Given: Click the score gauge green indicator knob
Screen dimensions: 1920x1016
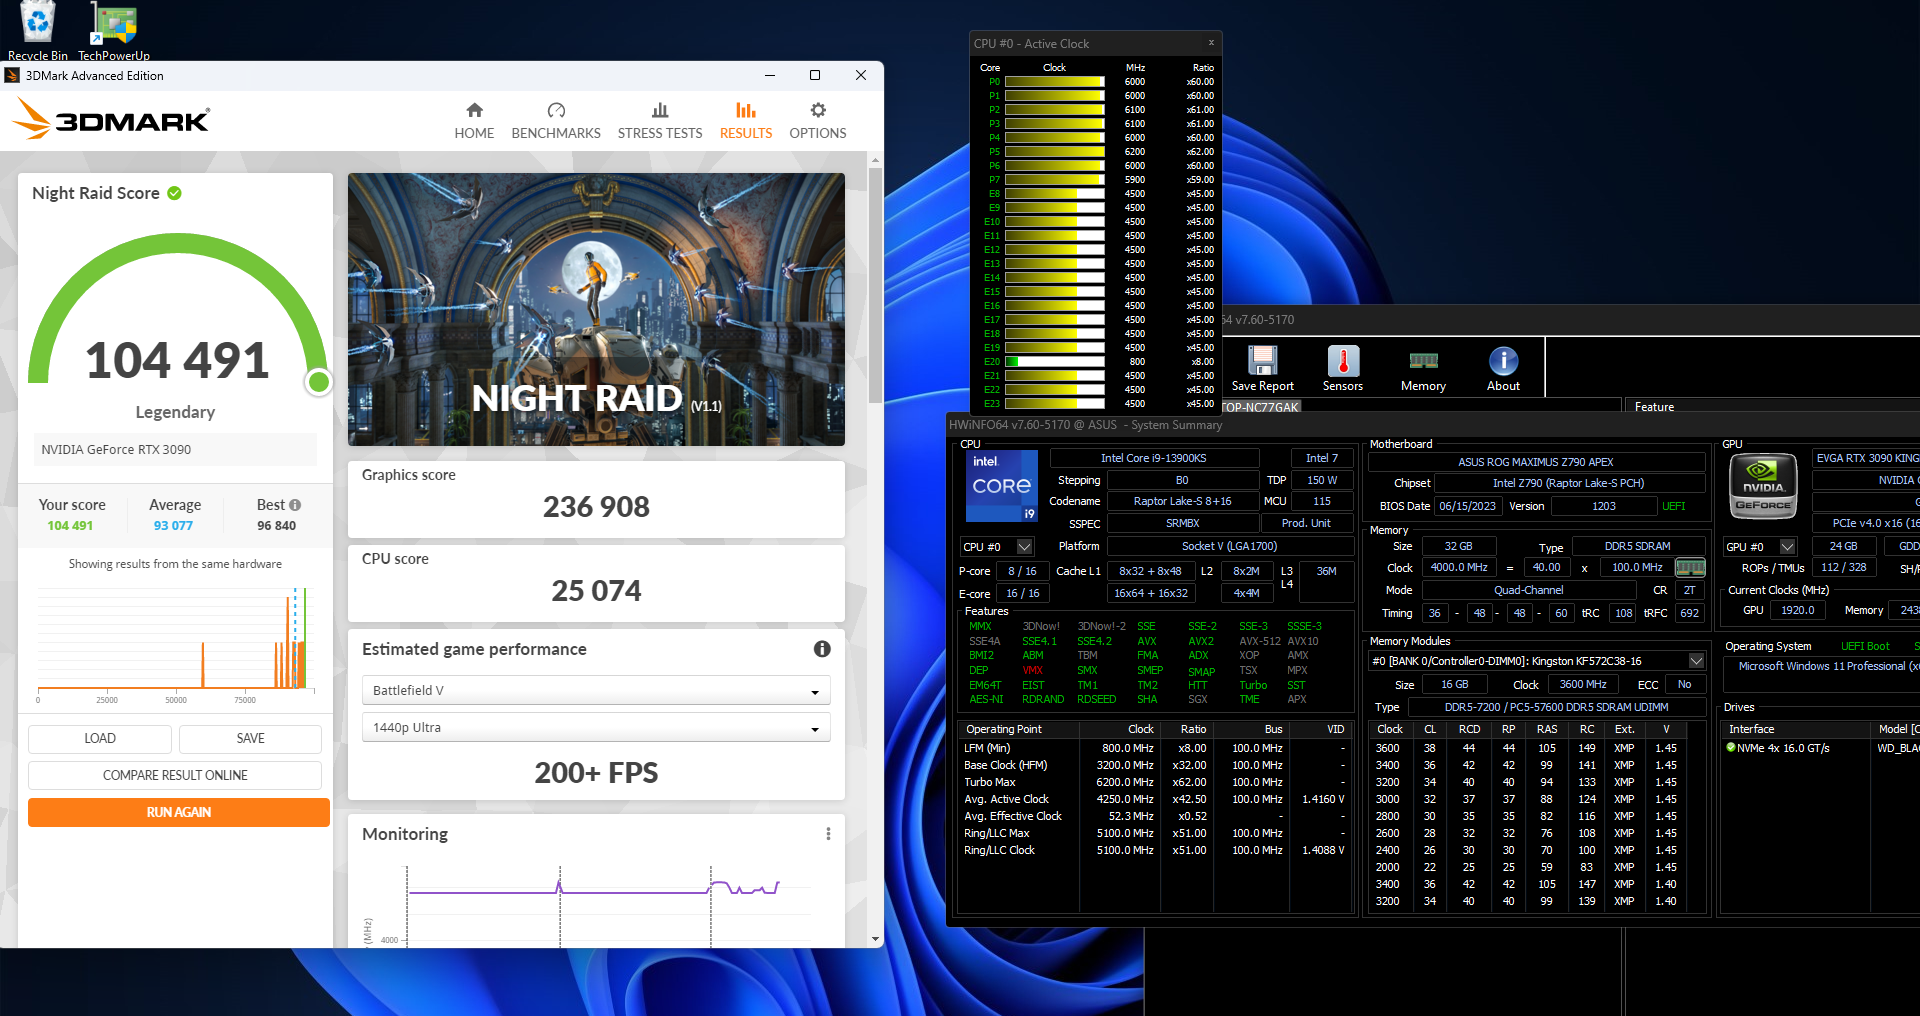Looking at the screenshot, I should point(319,381).
